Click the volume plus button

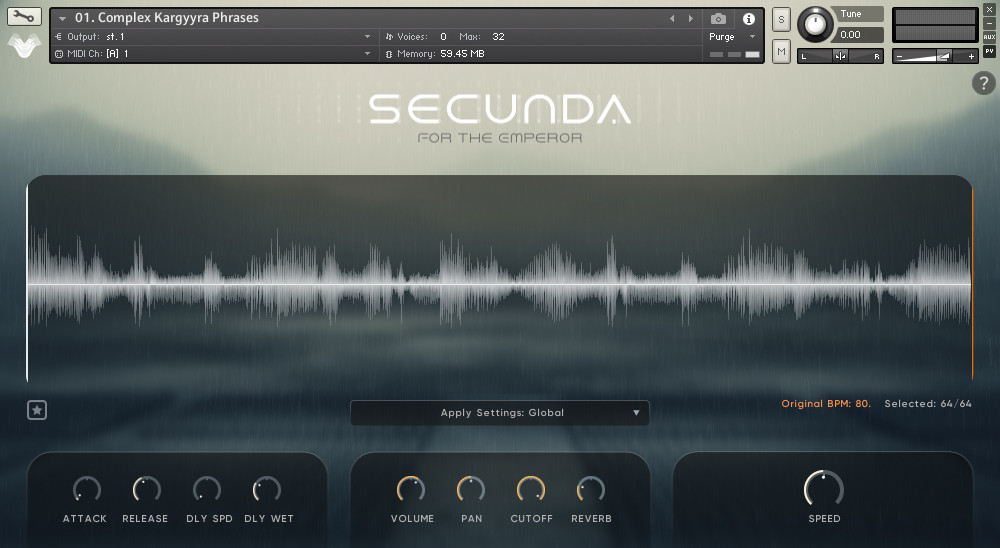point(971,57)
